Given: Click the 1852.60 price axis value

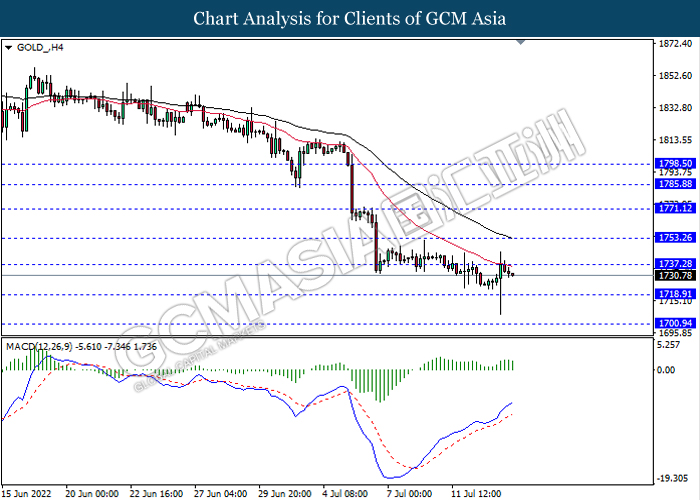Looking at the screenshot, I should click(x=675, y=76).
